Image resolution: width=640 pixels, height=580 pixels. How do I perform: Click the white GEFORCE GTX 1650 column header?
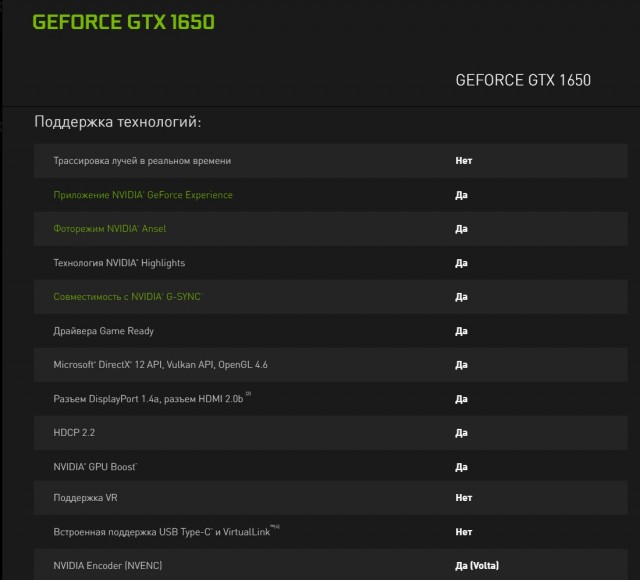(523, 80)
